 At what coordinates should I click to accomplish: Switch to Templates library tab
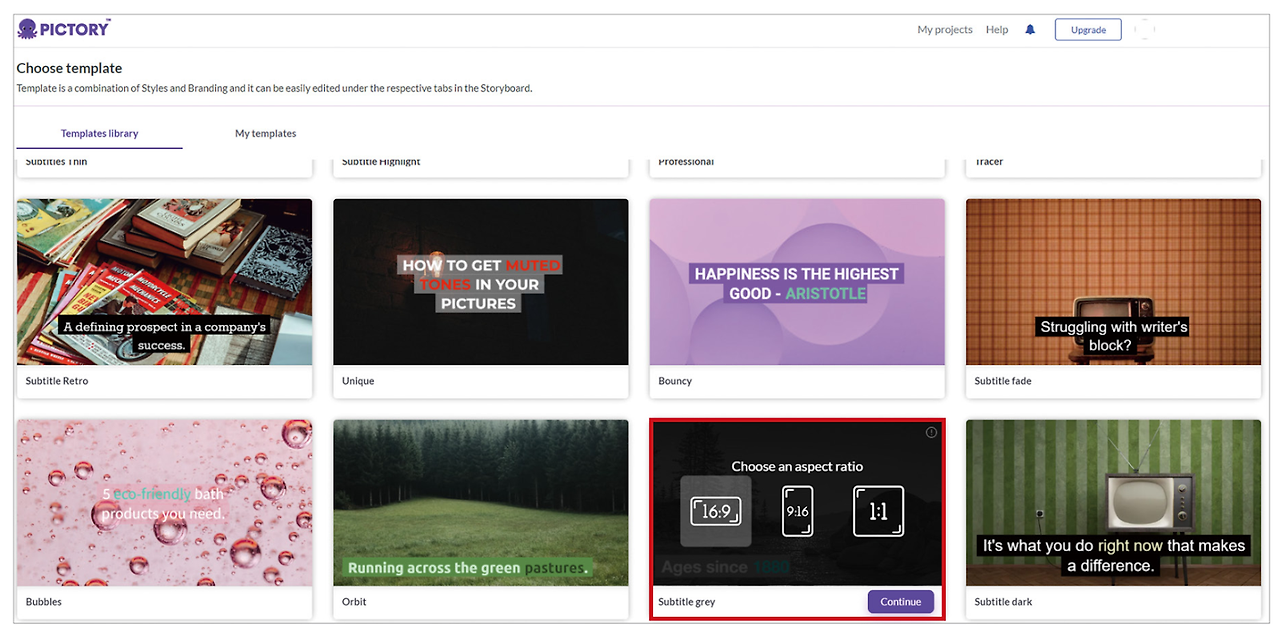coord(99,133)
